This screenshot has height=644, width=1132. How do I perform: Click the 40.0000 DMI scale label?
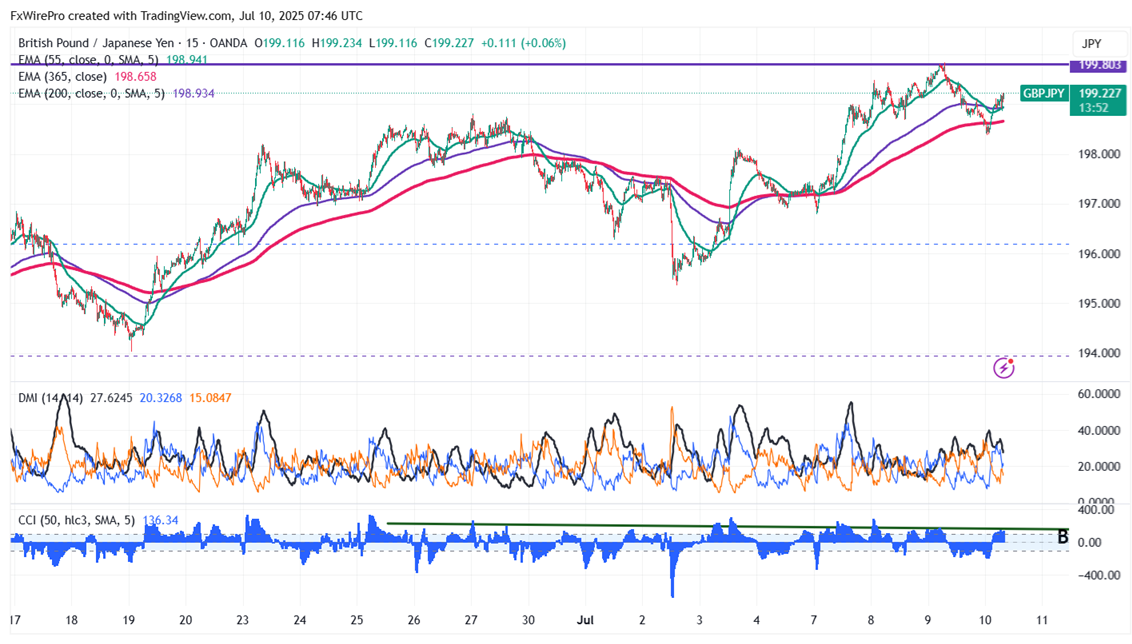1097,430
